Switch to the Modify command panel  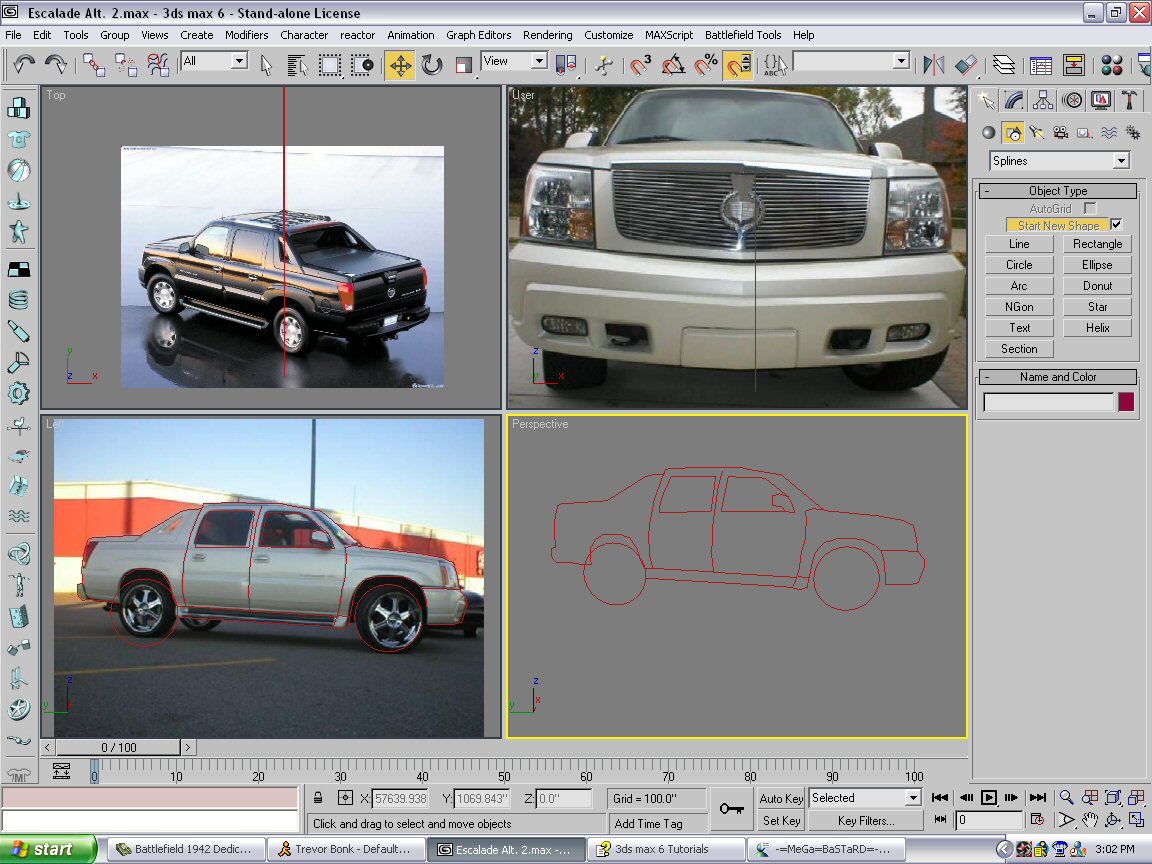pos(1014,99)
